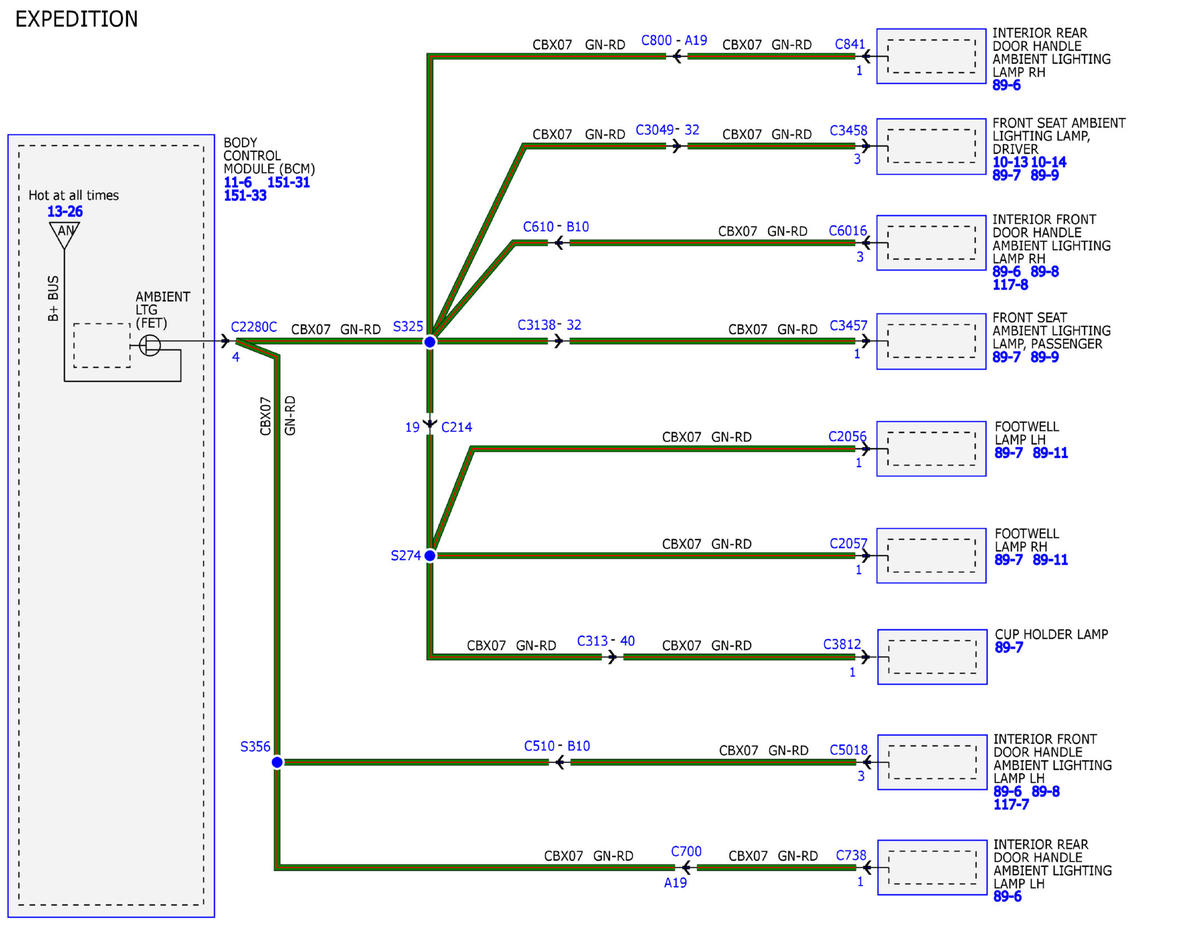Screen dimensions: 1200x927
Task: Select inline connector C313 - 40
Action: click(x=606, y=640)
